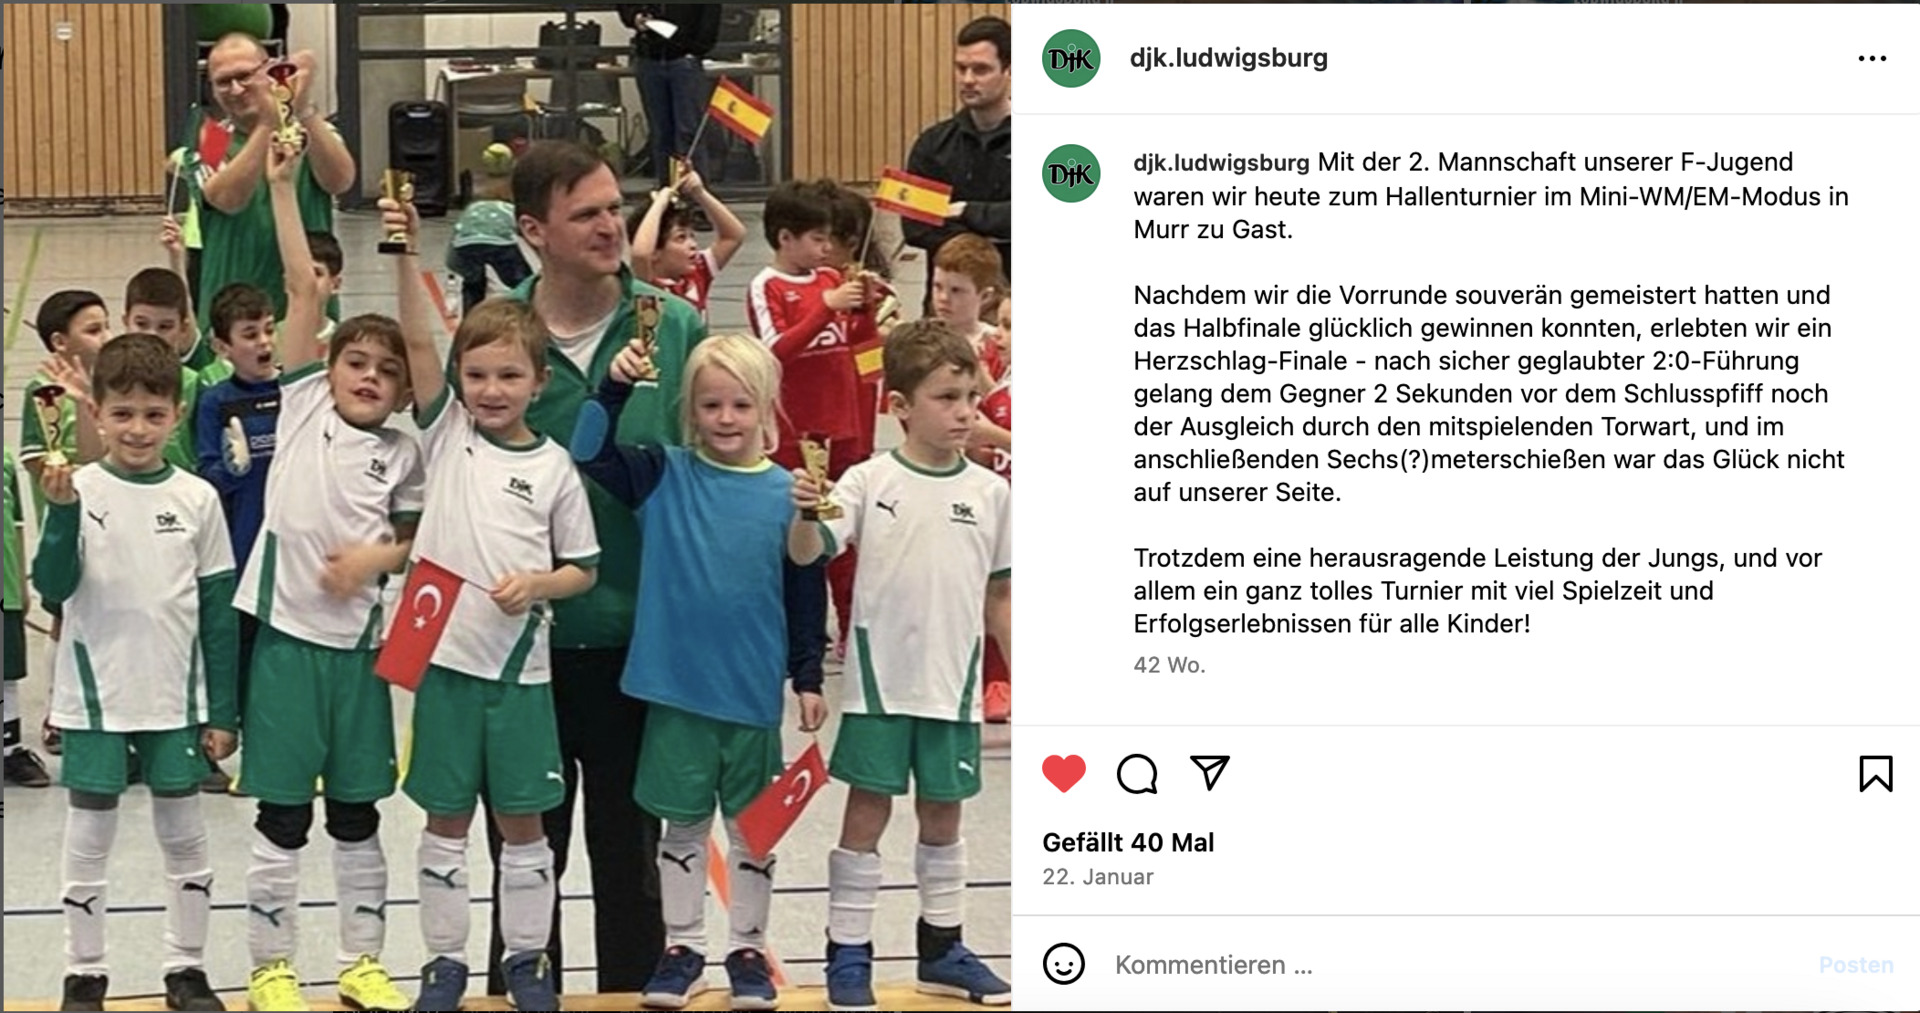Open the three-dot options menu

click(x=1872, y=59)
